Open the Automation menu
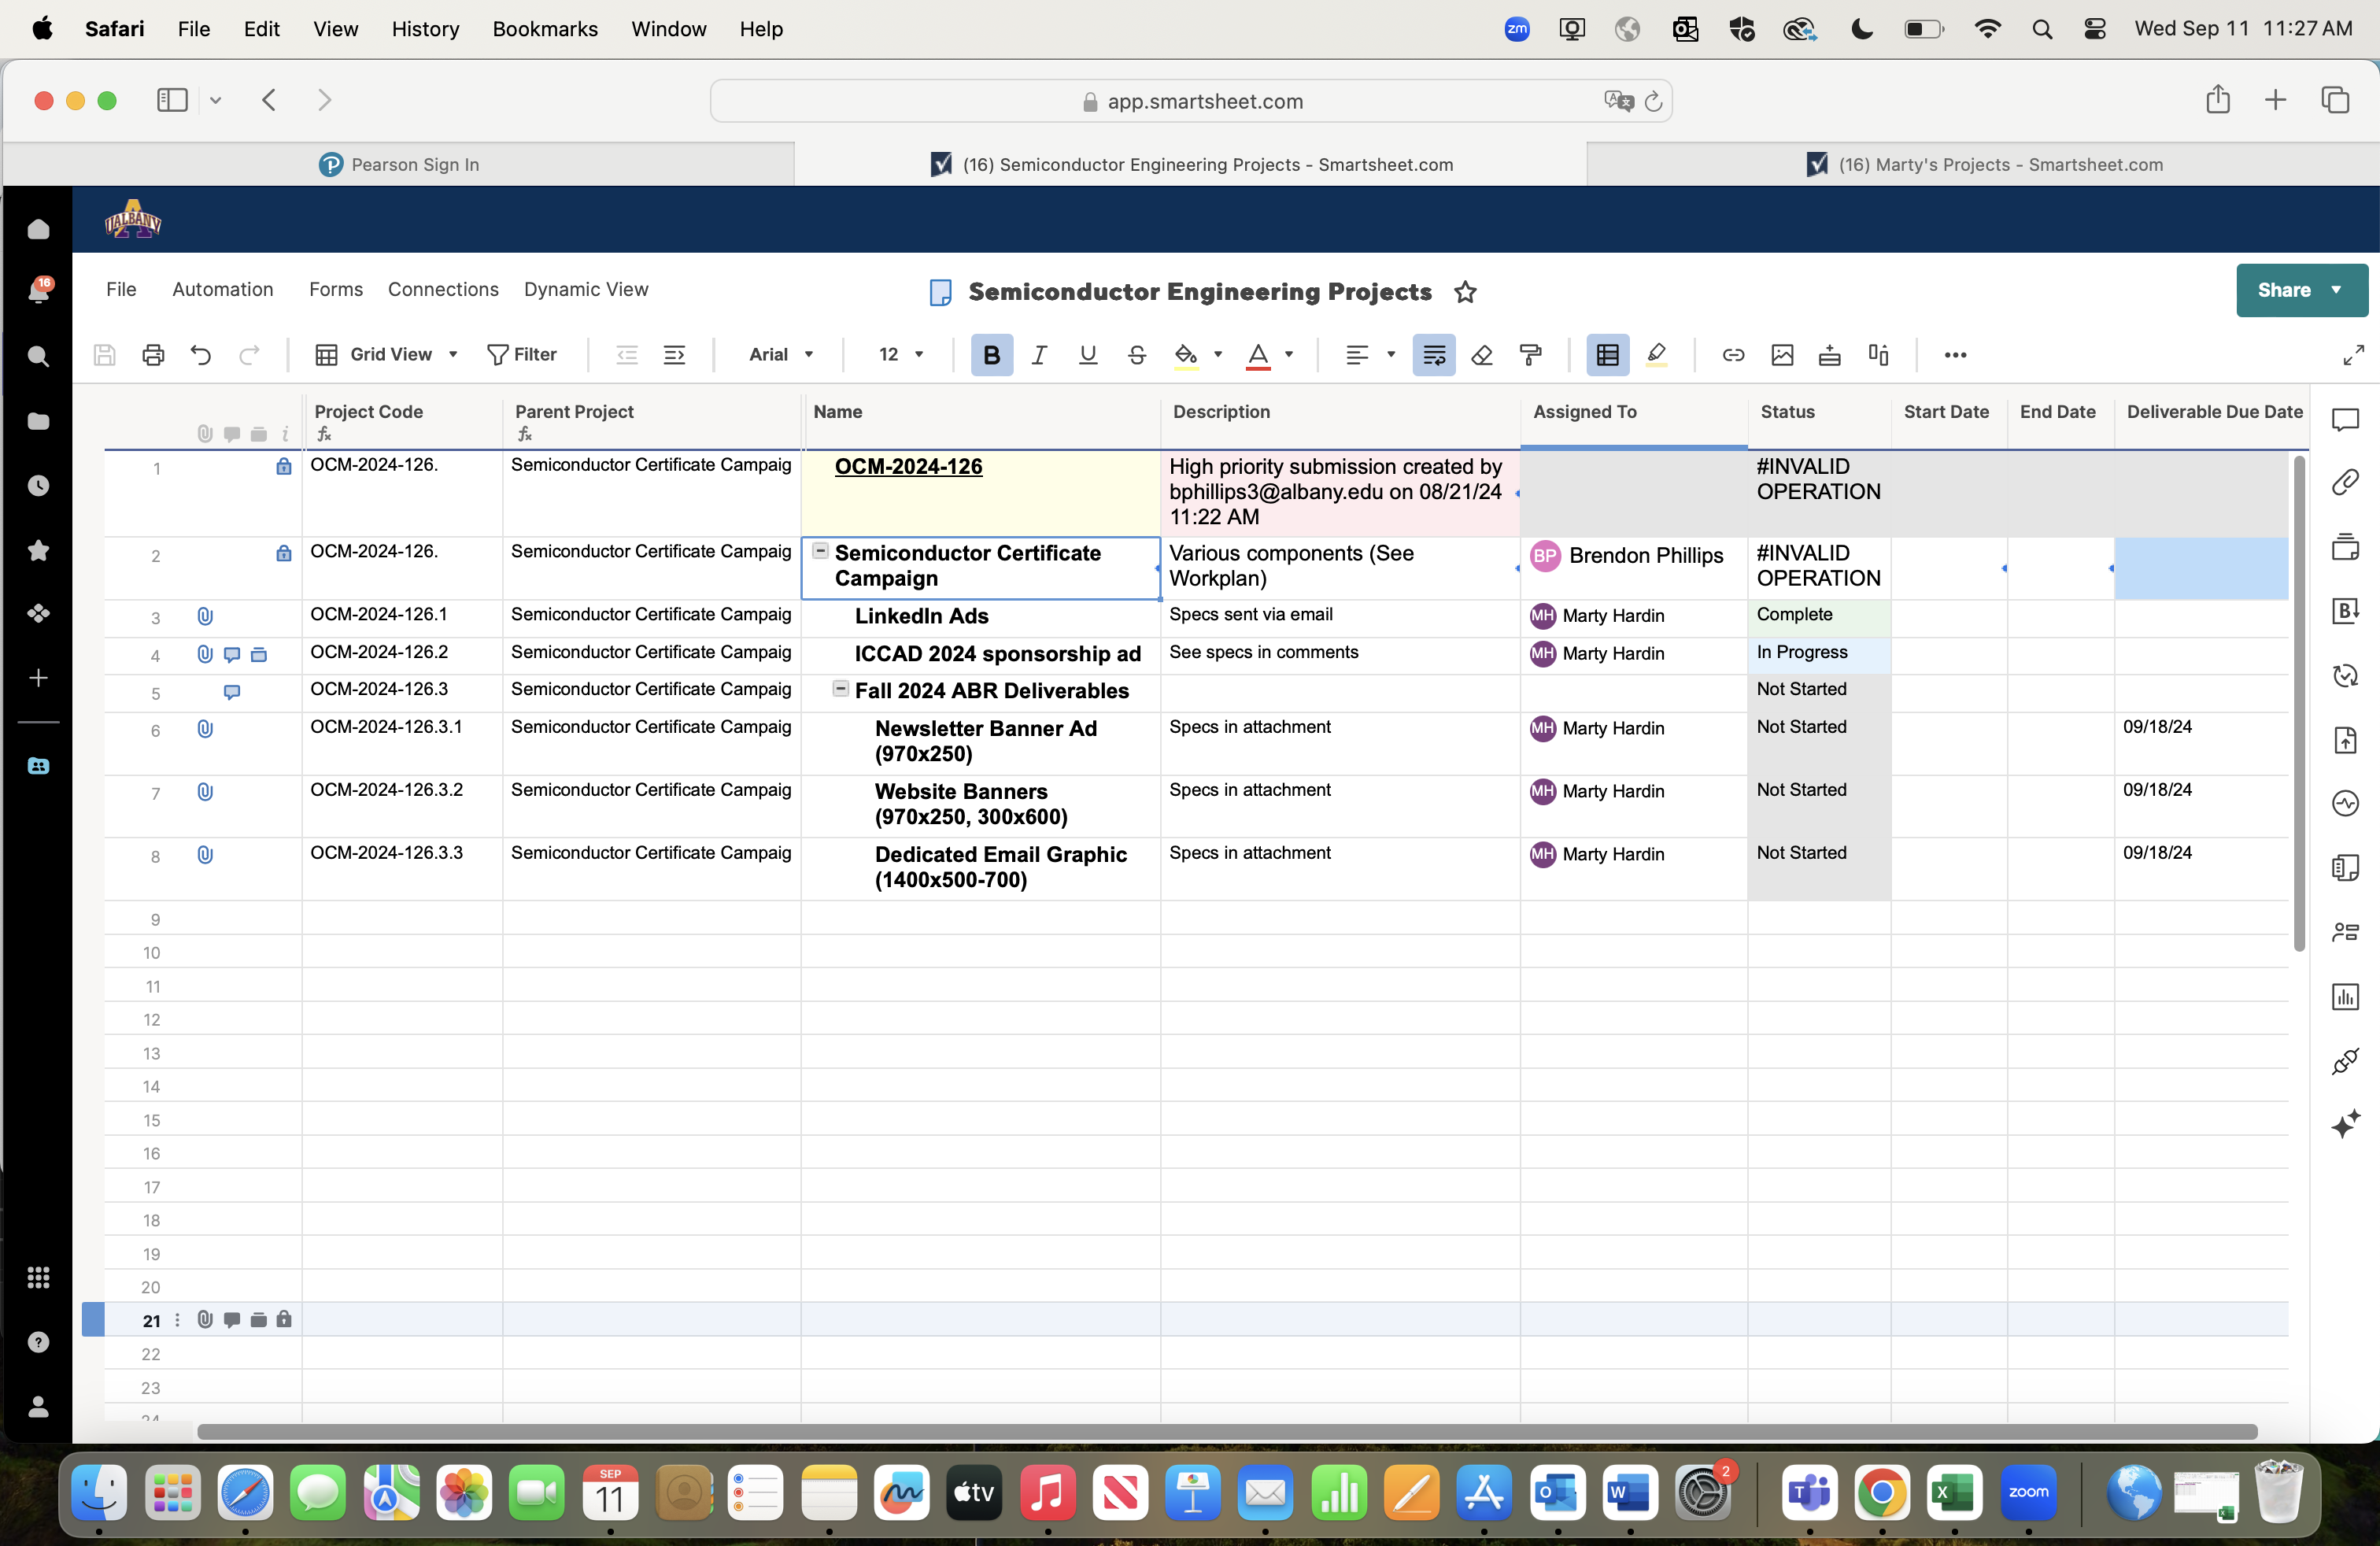The height and width of the screenshot is (1546, 2380). [x=223, y=290]
